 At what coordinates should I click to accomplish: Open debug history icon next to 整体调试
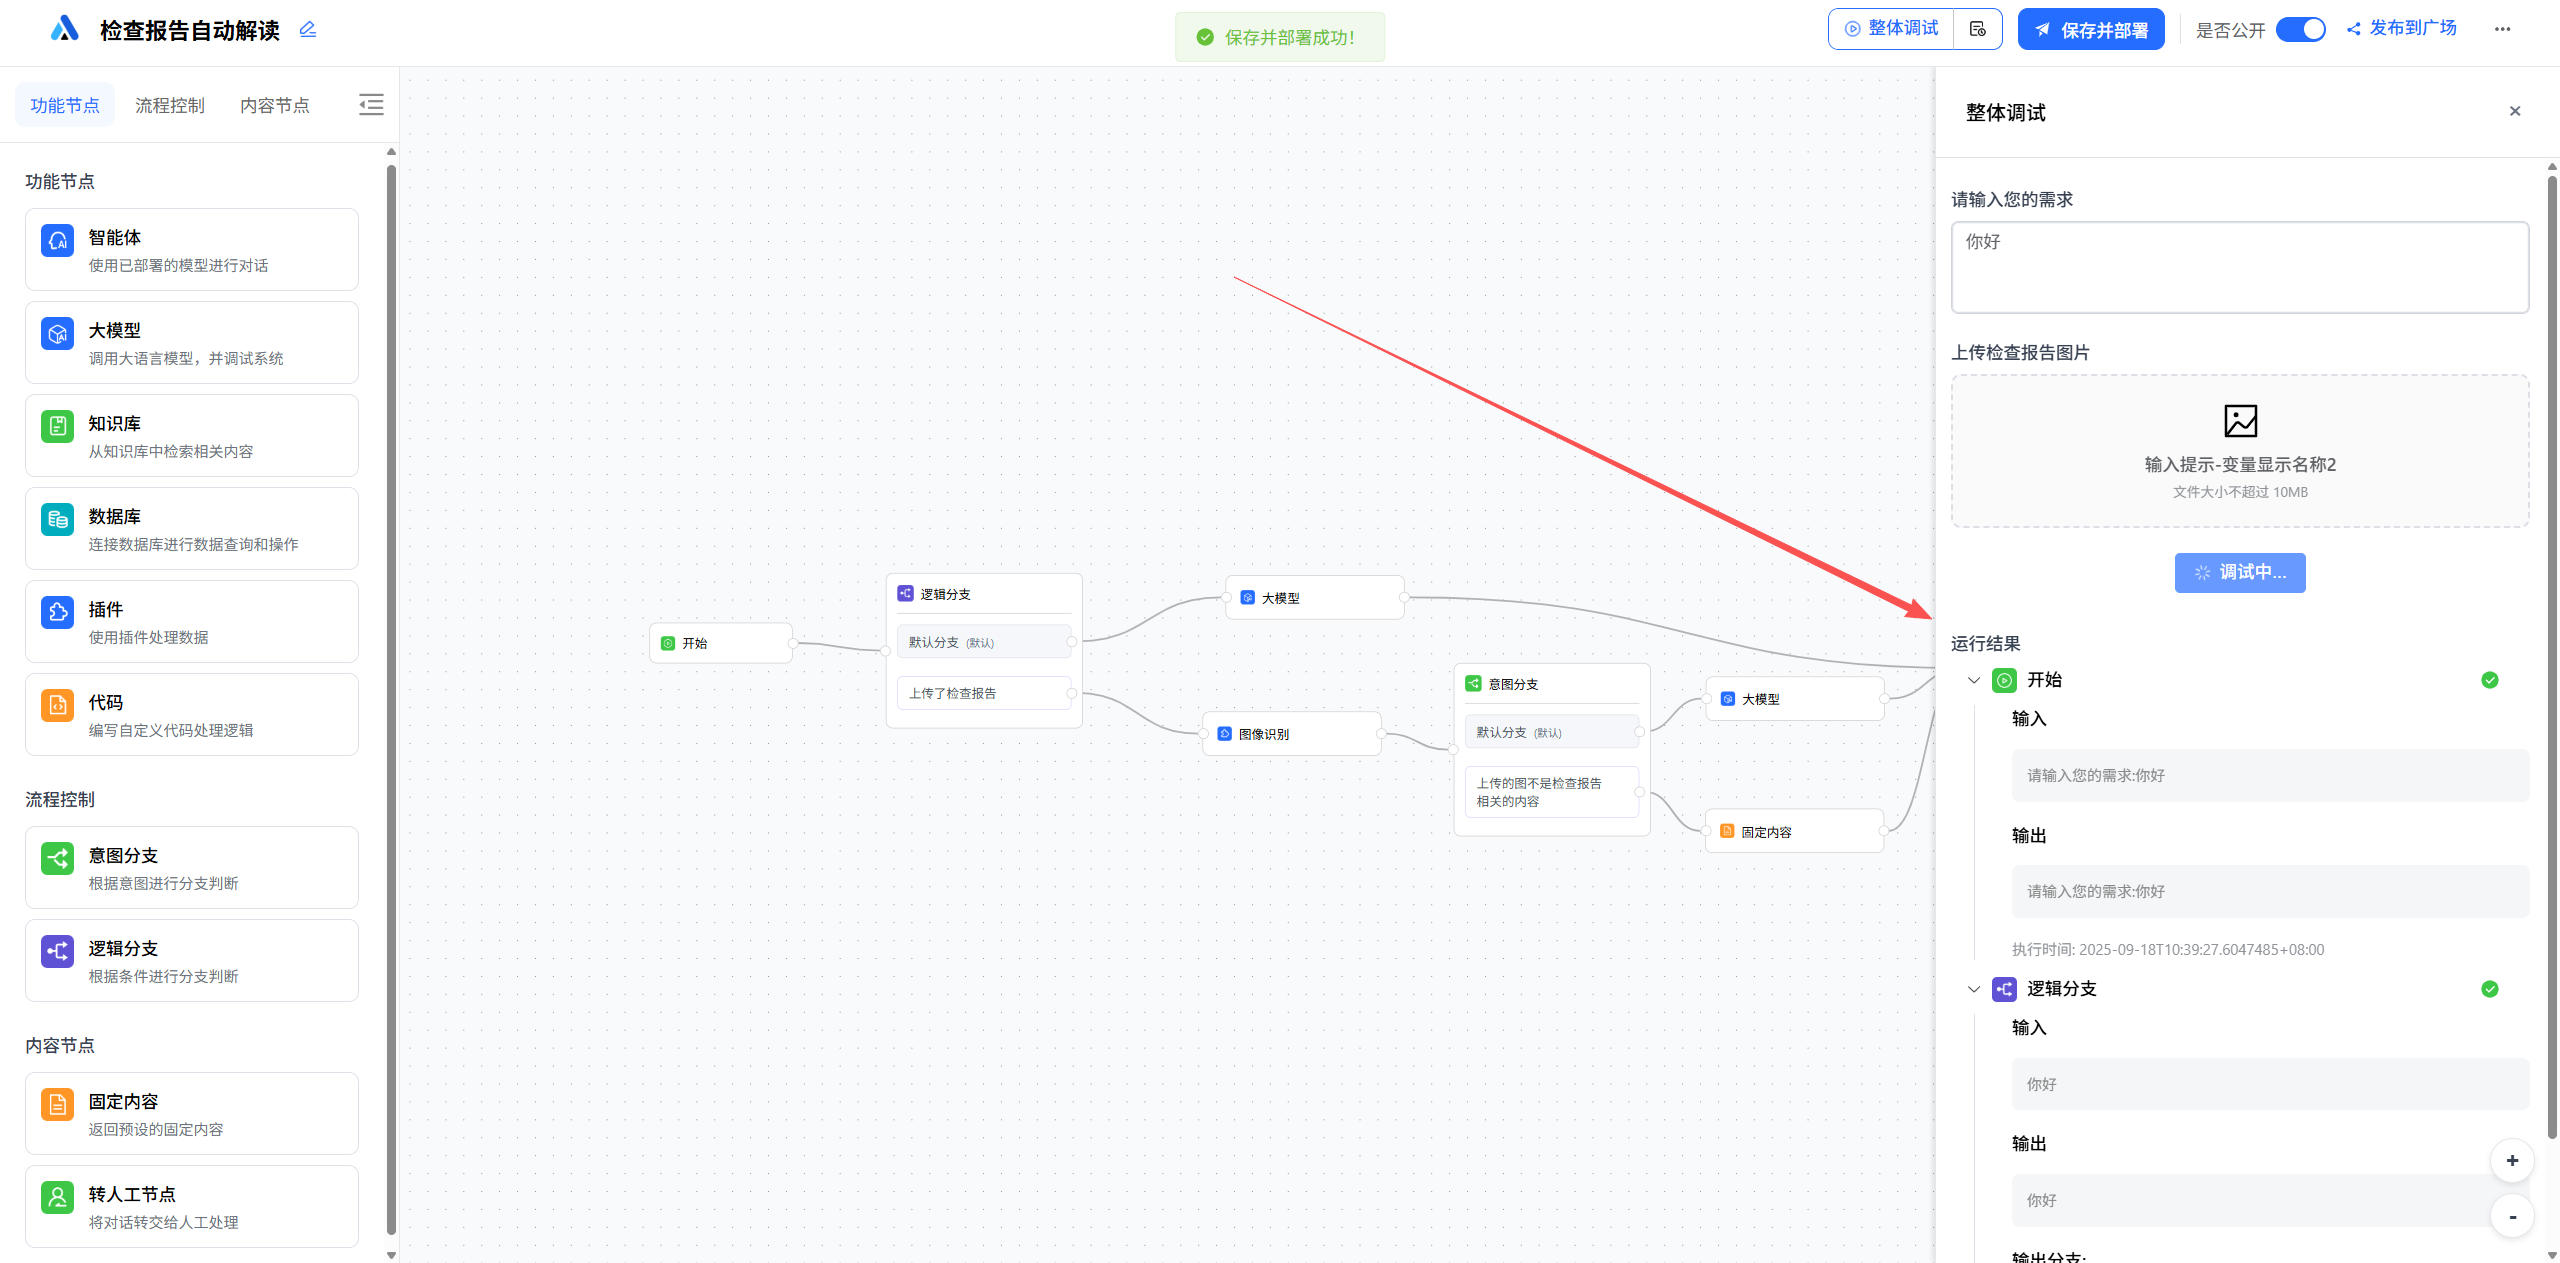1977,29
